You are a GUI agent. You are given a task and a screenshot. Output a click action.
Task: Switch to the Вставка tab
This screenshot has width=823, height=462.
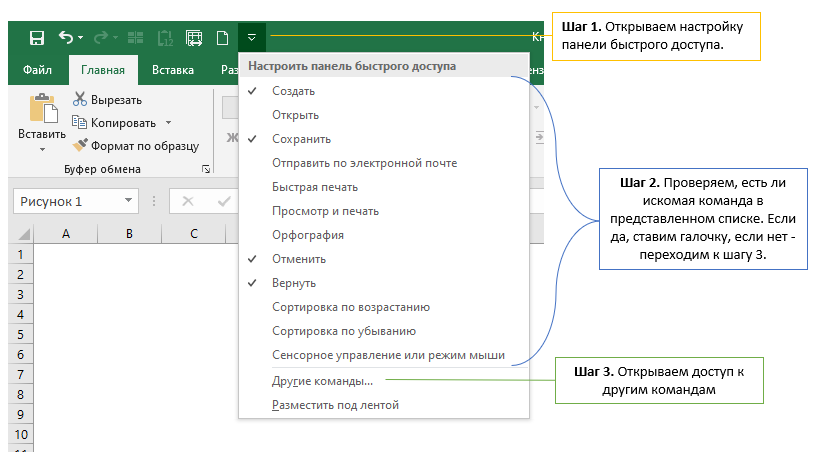(173, 70)
